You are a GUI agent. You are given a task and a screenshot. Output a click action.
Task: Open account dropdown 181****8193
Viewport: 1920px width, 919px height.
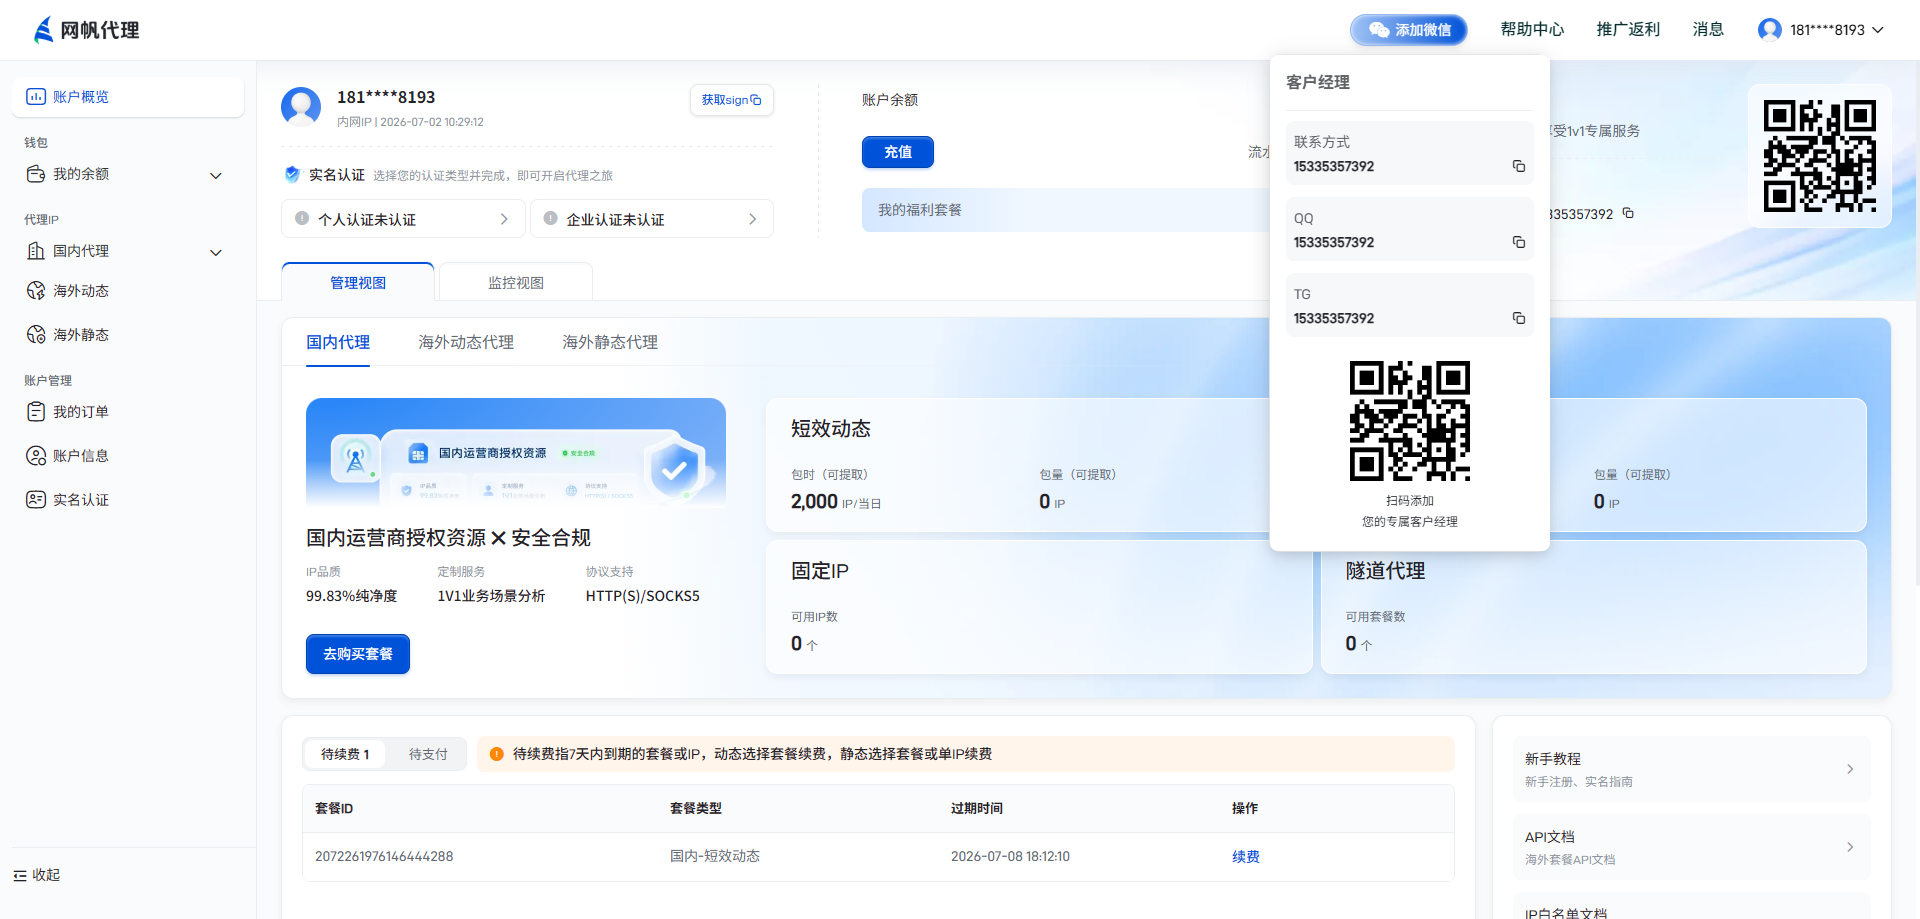point(1821,30)
